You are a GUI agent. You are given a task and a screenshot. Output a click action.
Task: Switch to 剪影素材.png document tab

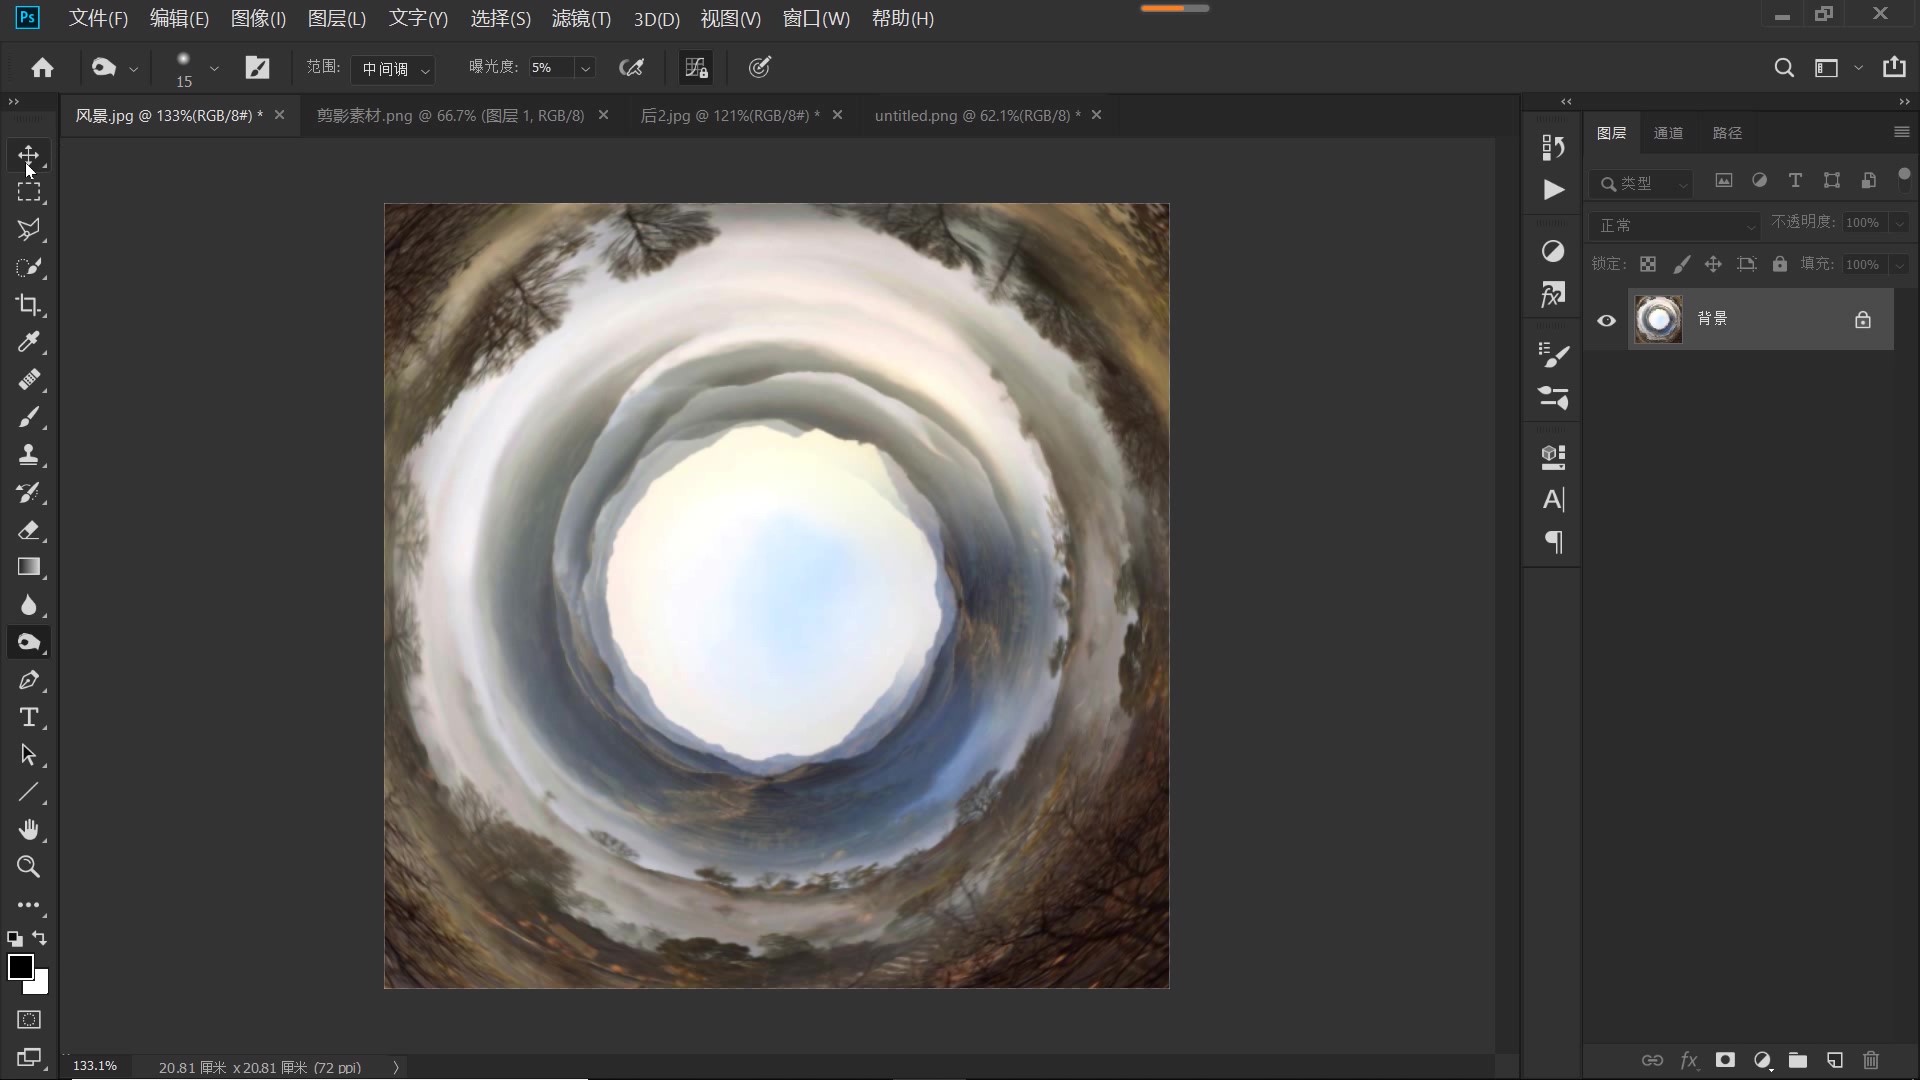pos(450,116)
